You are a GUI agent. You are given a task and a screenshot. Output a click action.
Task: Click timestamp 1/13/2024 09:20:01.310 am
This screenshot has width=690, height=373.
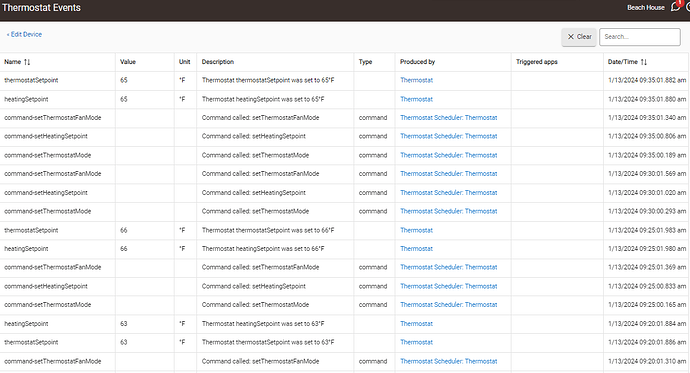coord(647,361)
